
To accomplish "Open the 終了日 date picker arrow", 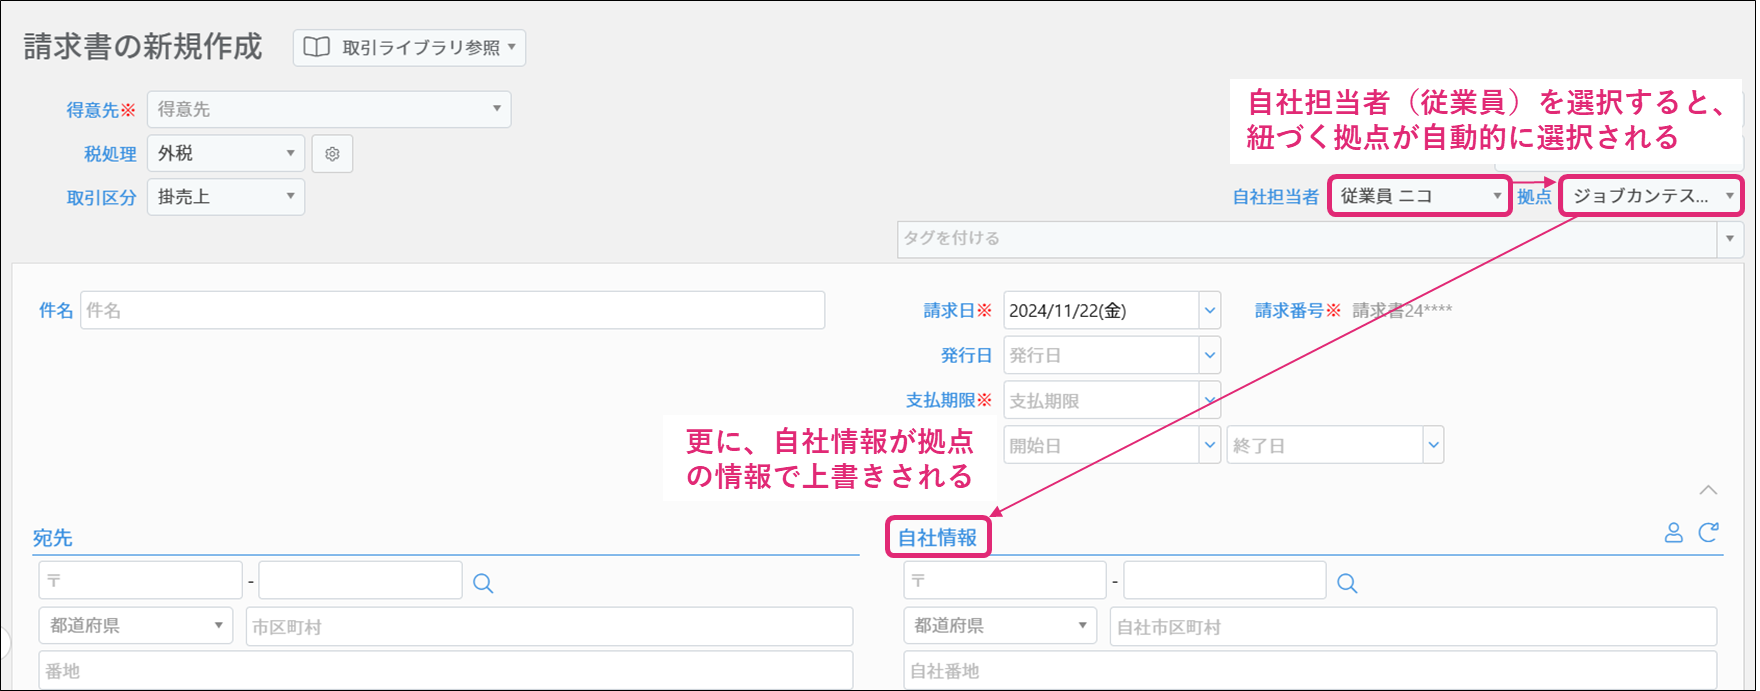I will tap(1433, 445).
